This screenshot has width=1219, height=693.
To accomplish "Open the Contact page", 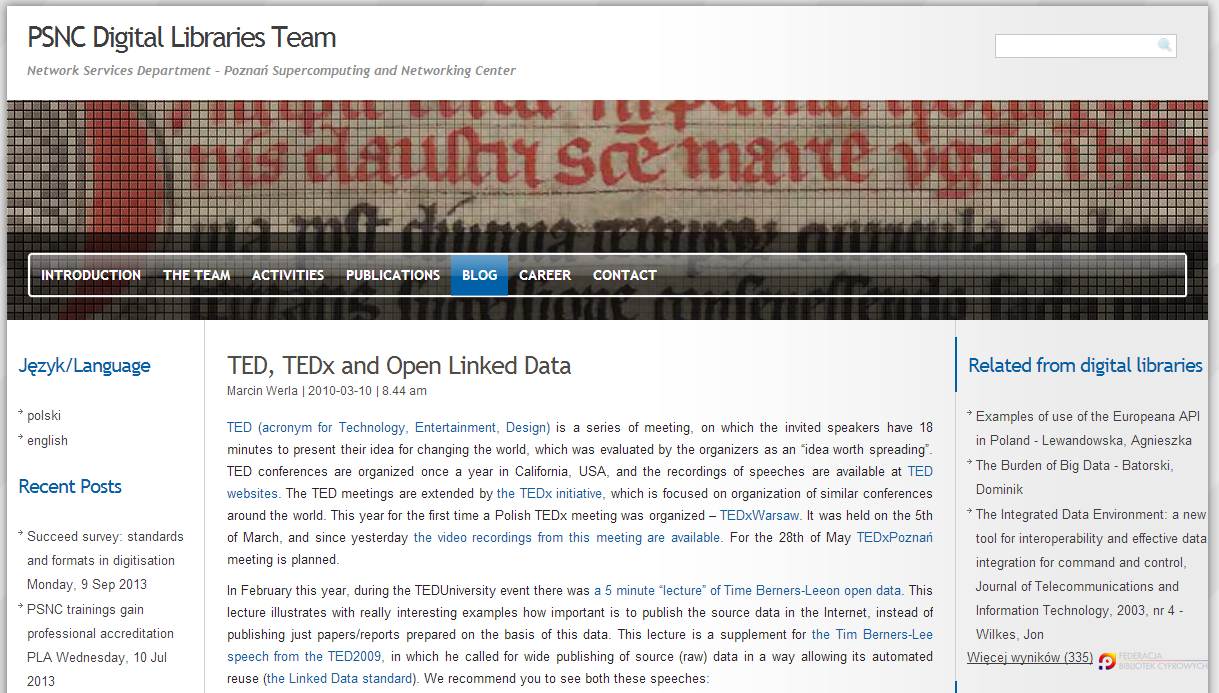I will click(x=625, y=275).
